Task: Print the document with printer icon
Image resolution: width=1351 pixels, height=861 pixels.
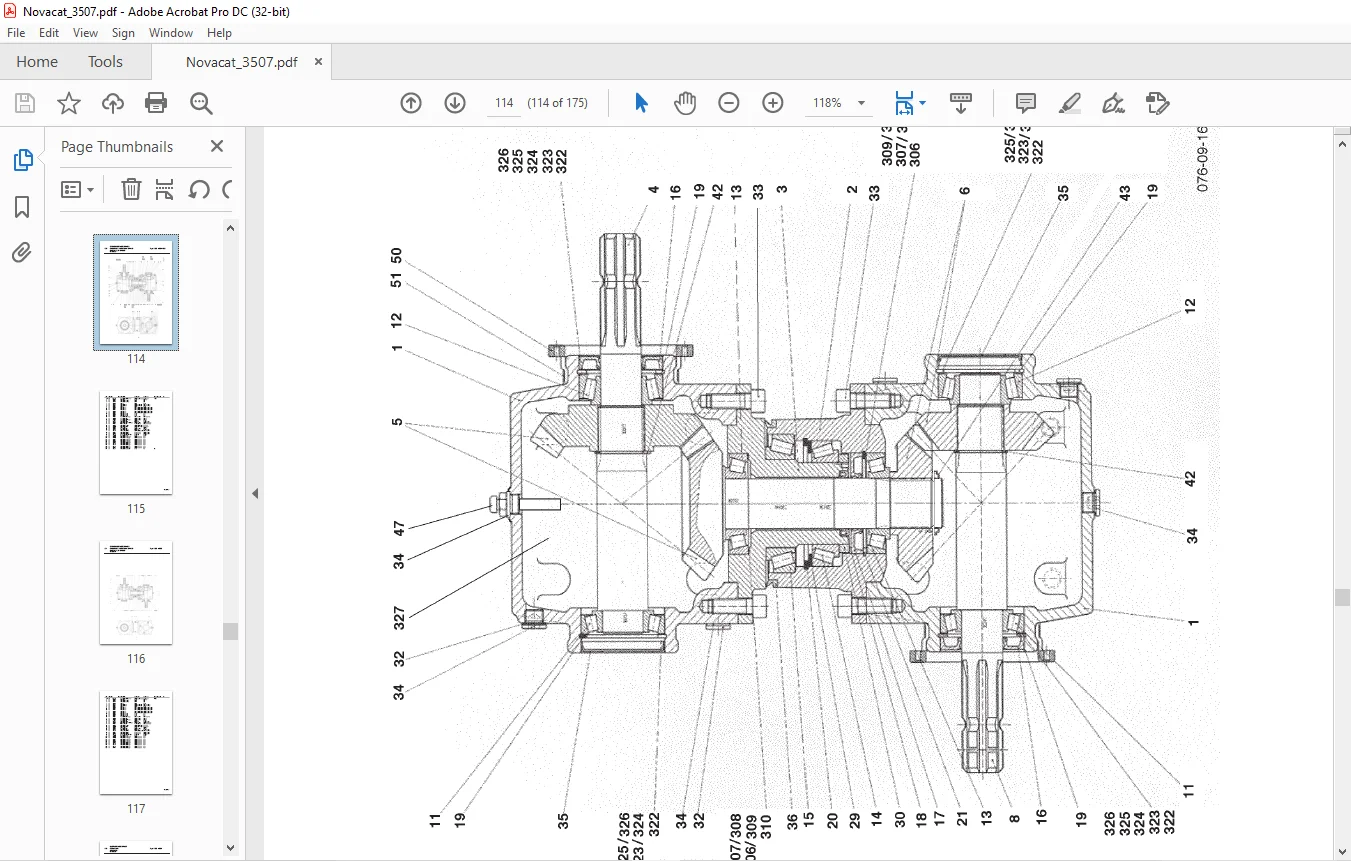Action: (156, 103)
